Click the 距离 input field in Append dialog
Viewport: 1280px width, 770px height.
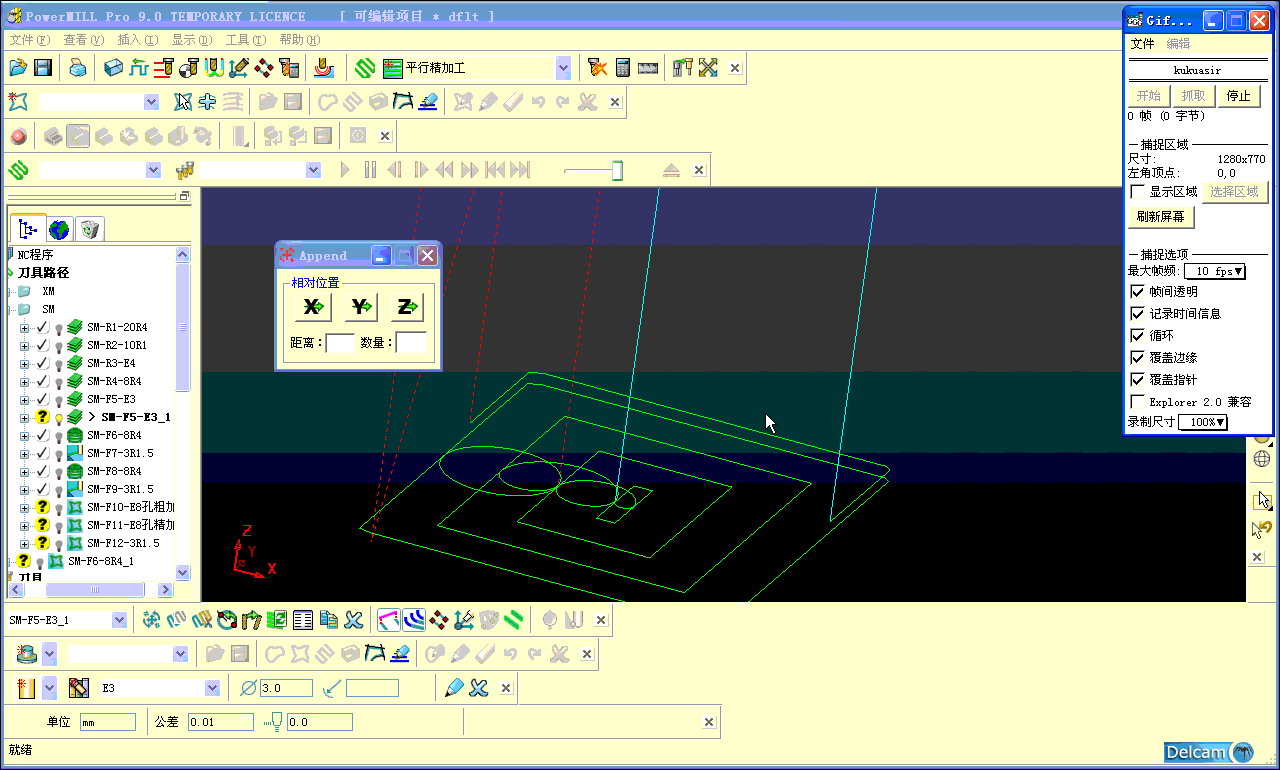pos(340,343)
